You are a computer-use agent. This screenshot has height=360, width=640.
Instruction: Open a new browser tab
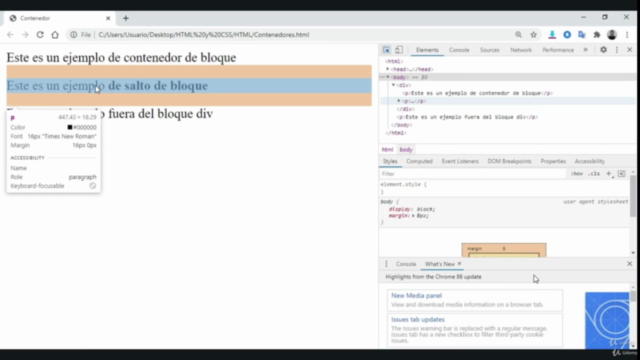(126, 18)
